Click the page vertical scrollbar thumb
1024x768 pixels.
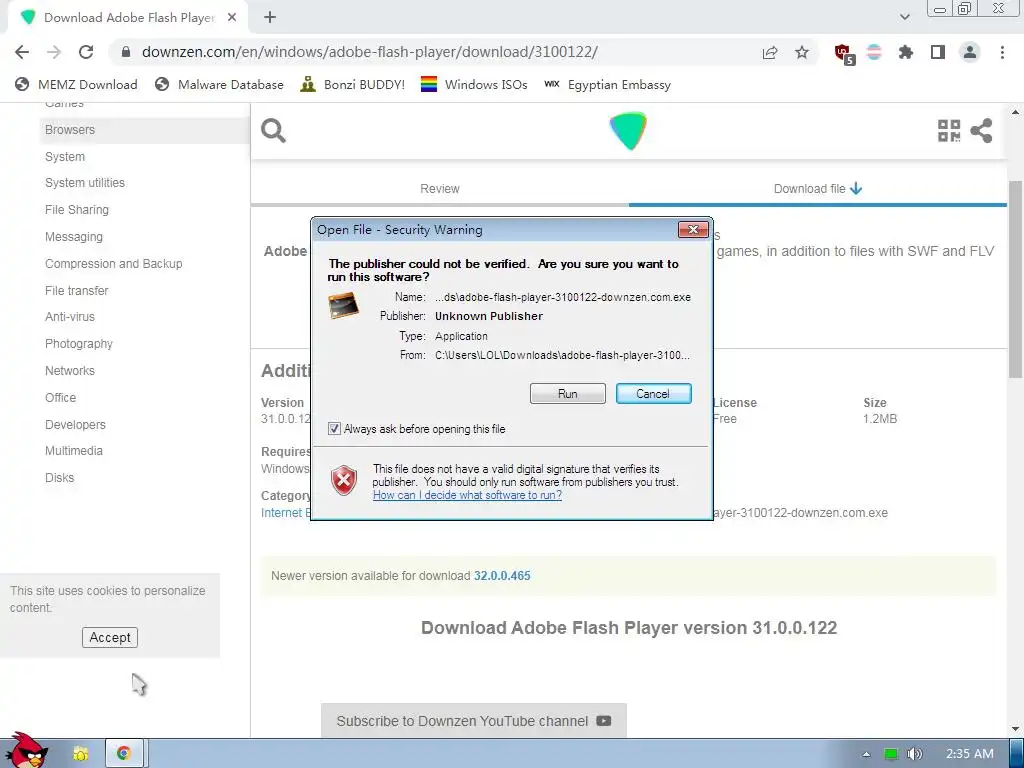point(1015,278)
